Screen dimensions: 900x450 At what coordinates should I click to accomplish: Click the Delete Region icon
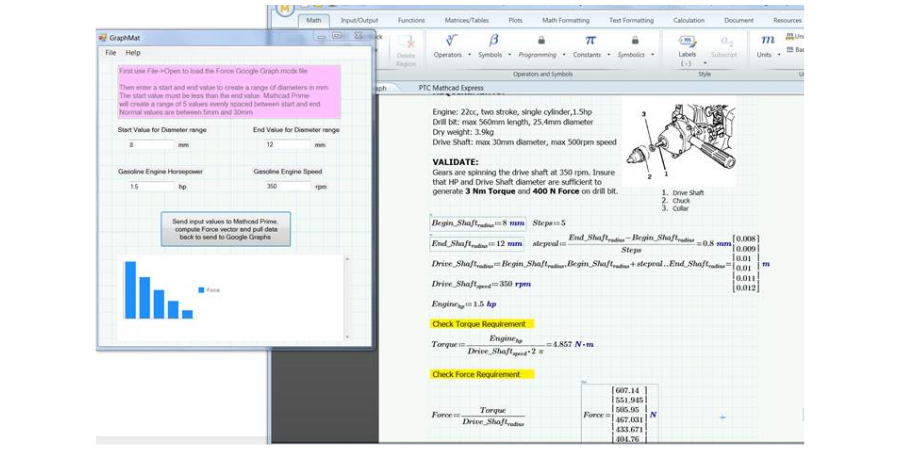point(407,42)
